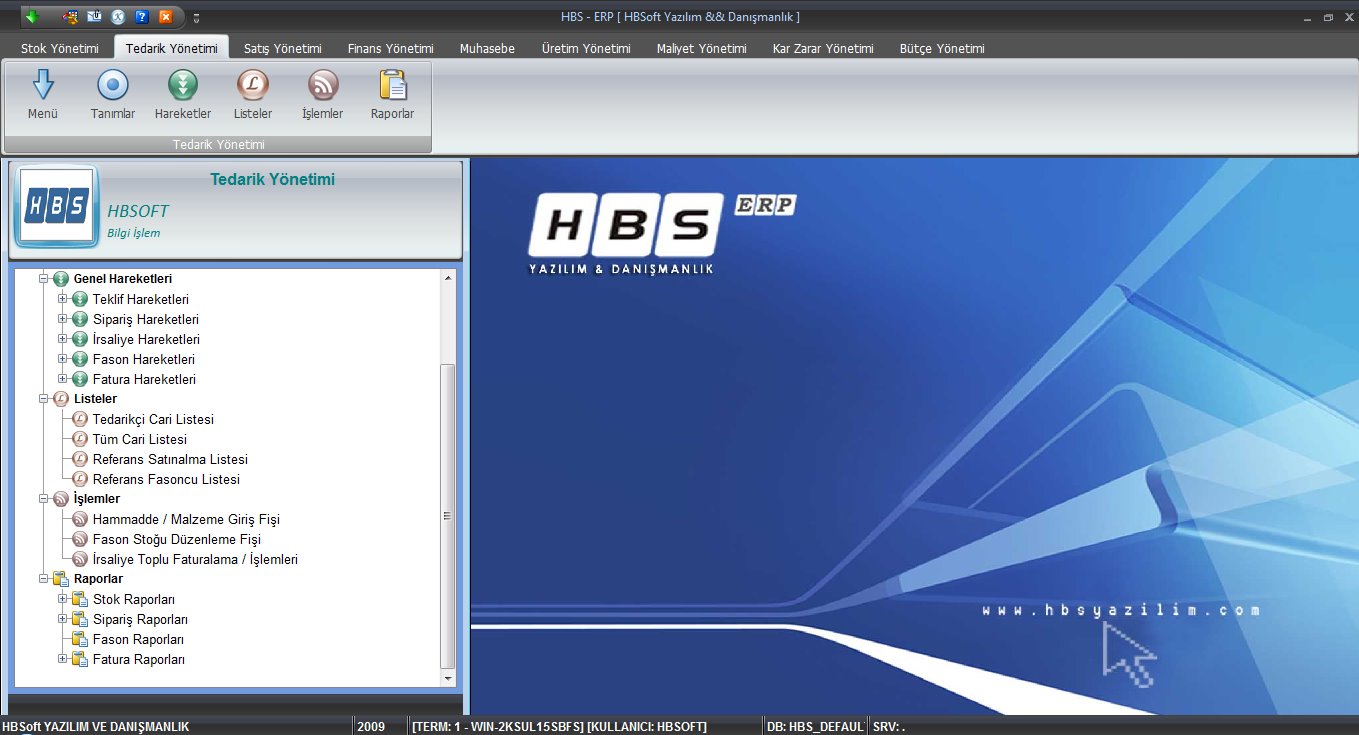
Task: Click the icon beside Tüm Cari Listesi
Action: point(81,440)
